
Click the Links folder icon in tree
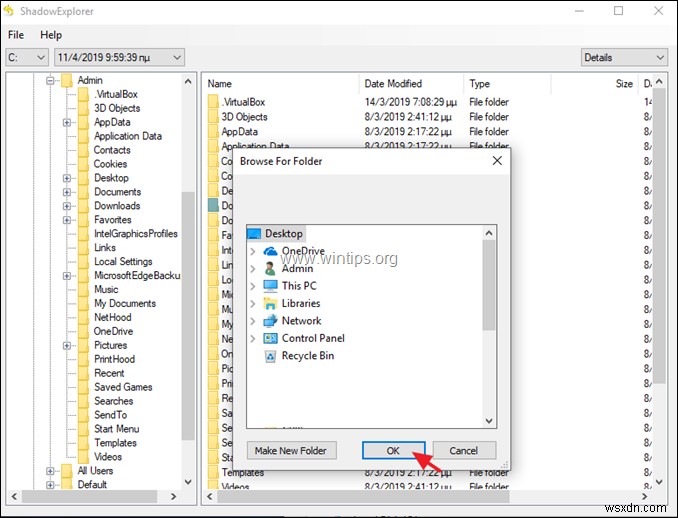tap(83, 248)
